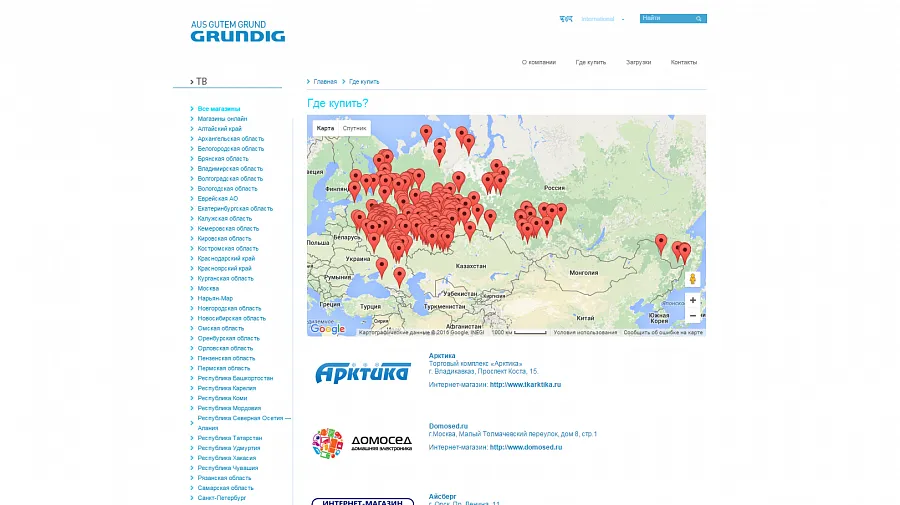Screen dimensions: 900x505
Task: Select Брянская область region
Action: [223, 158]
